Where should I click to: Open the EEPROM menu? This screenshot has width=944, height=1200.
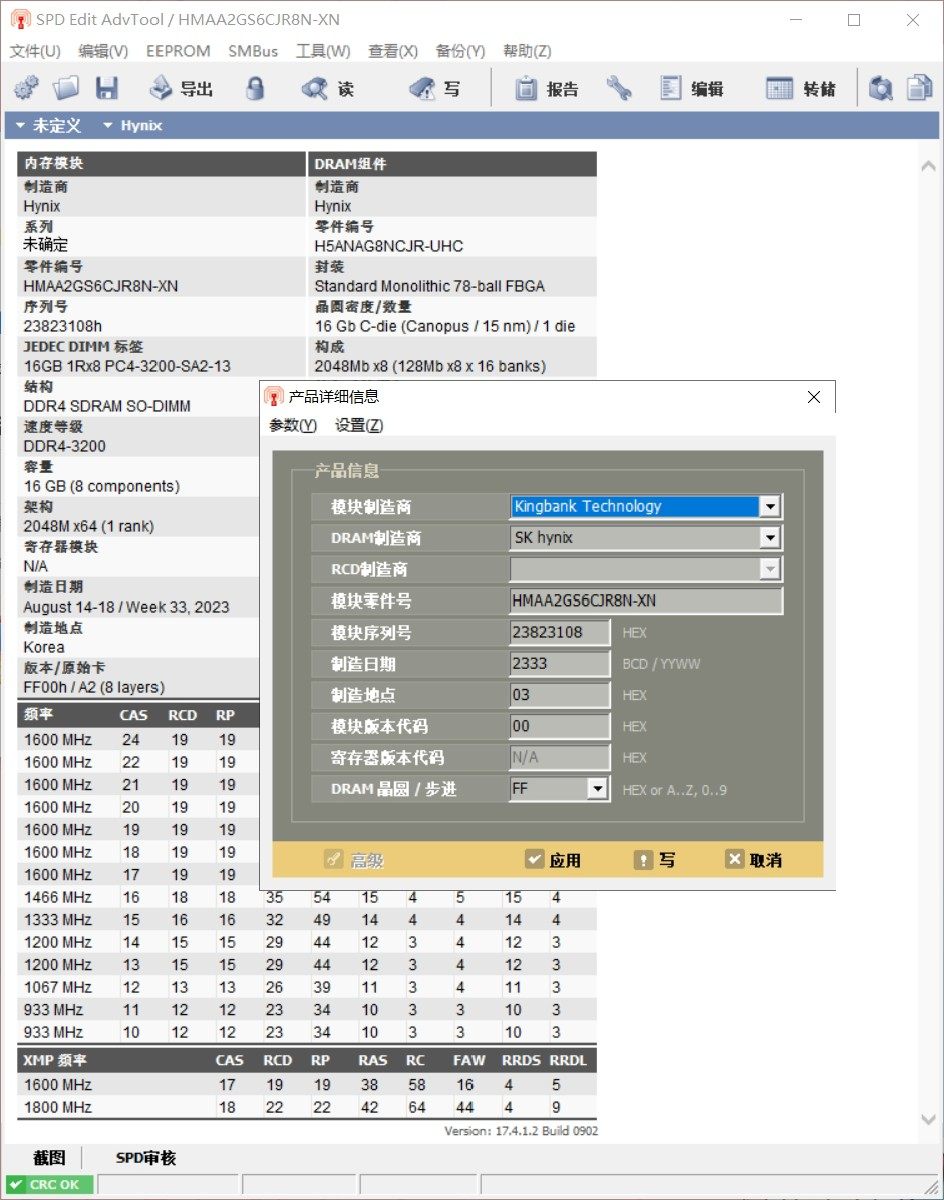click(x=178, y=51)
